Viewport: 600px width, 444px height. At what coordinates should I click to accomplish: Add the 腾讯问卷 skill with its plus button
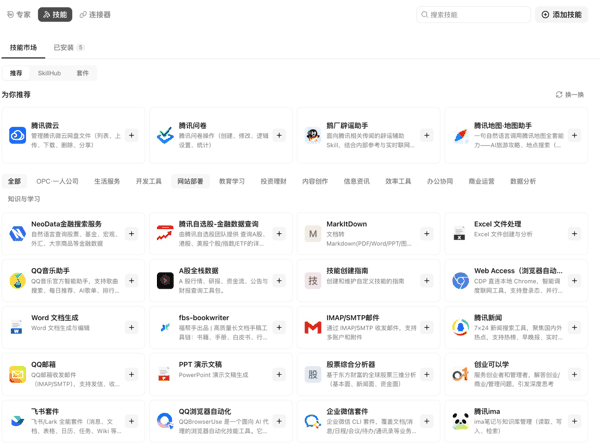(x=279, y=135)
